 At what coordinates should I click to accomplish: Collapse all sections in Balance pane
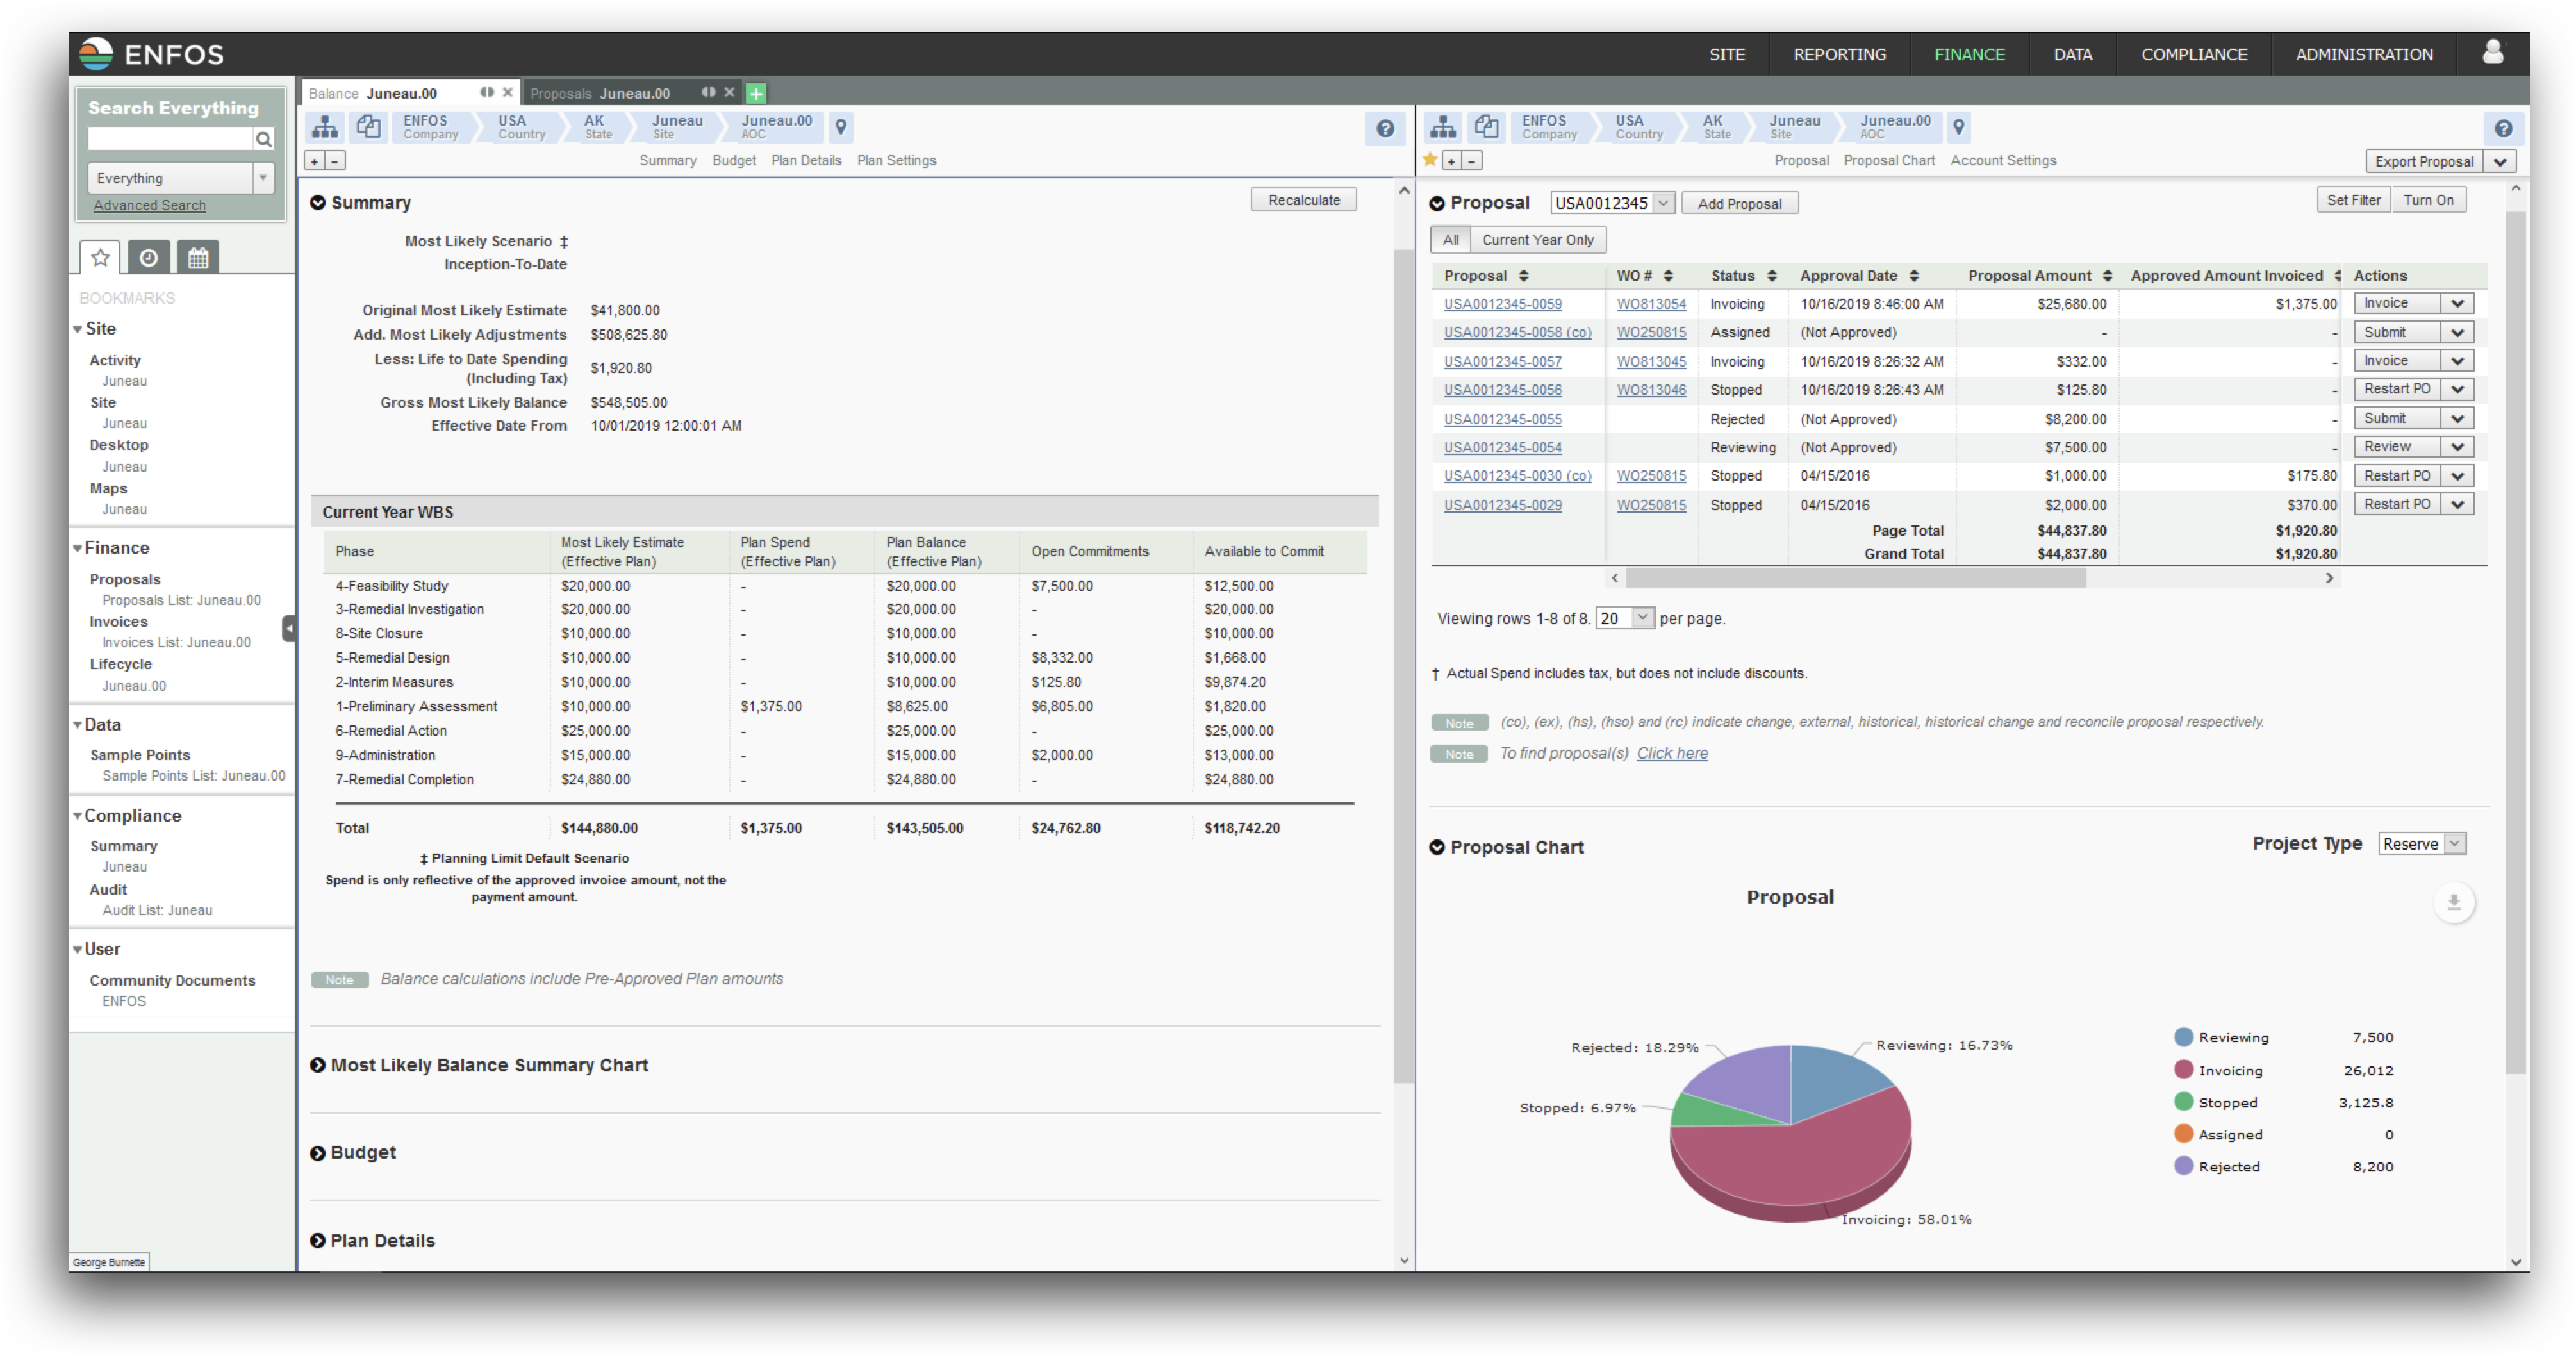335,161
